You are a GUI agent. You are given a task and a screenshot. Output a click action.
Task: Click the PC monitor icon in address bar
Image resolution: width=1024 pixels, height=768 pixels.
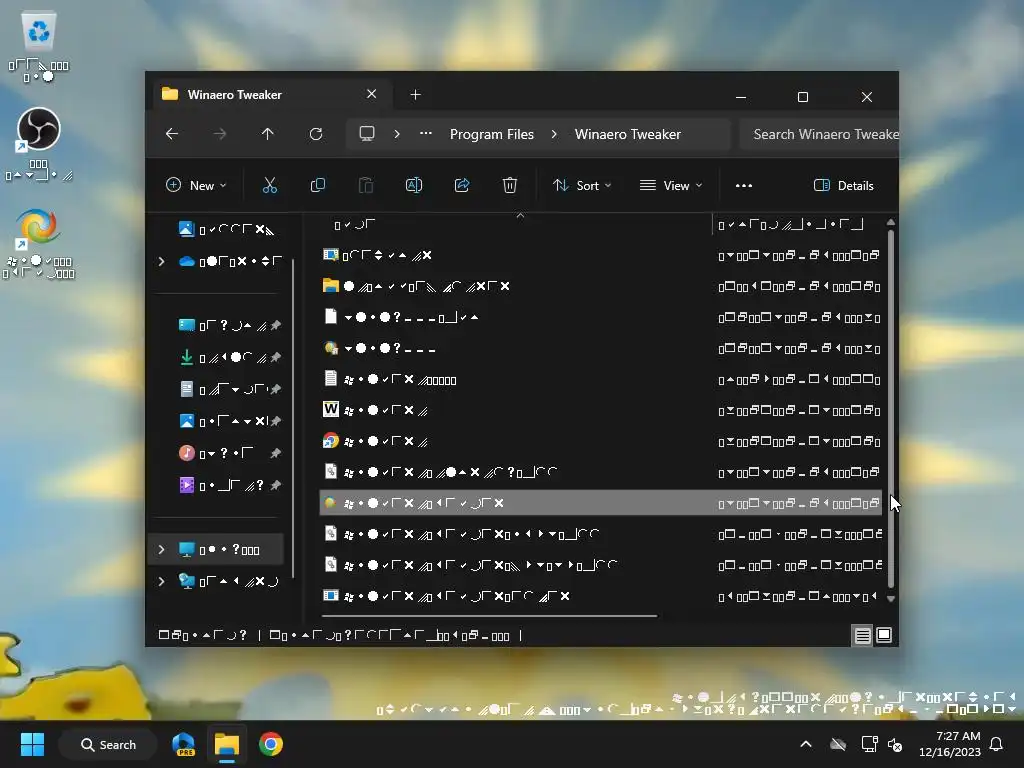pyautogui.click(x=367, y=134)
